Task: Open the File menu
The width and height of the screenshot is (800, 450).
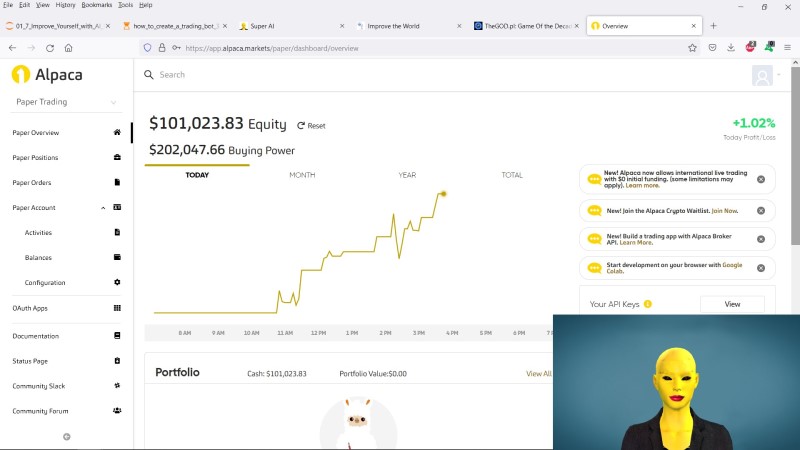Action: [8, 5]
